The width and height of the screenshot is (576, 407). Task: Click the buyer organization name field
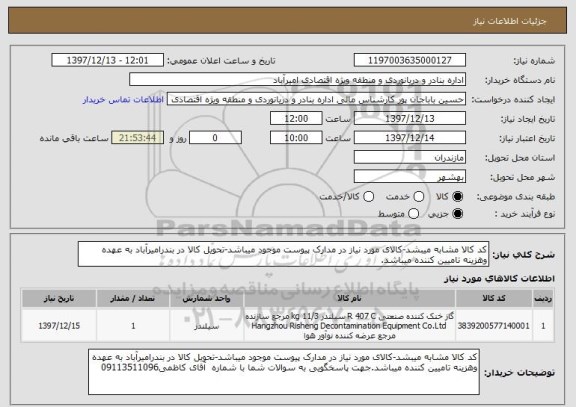(x=298, y=80)
